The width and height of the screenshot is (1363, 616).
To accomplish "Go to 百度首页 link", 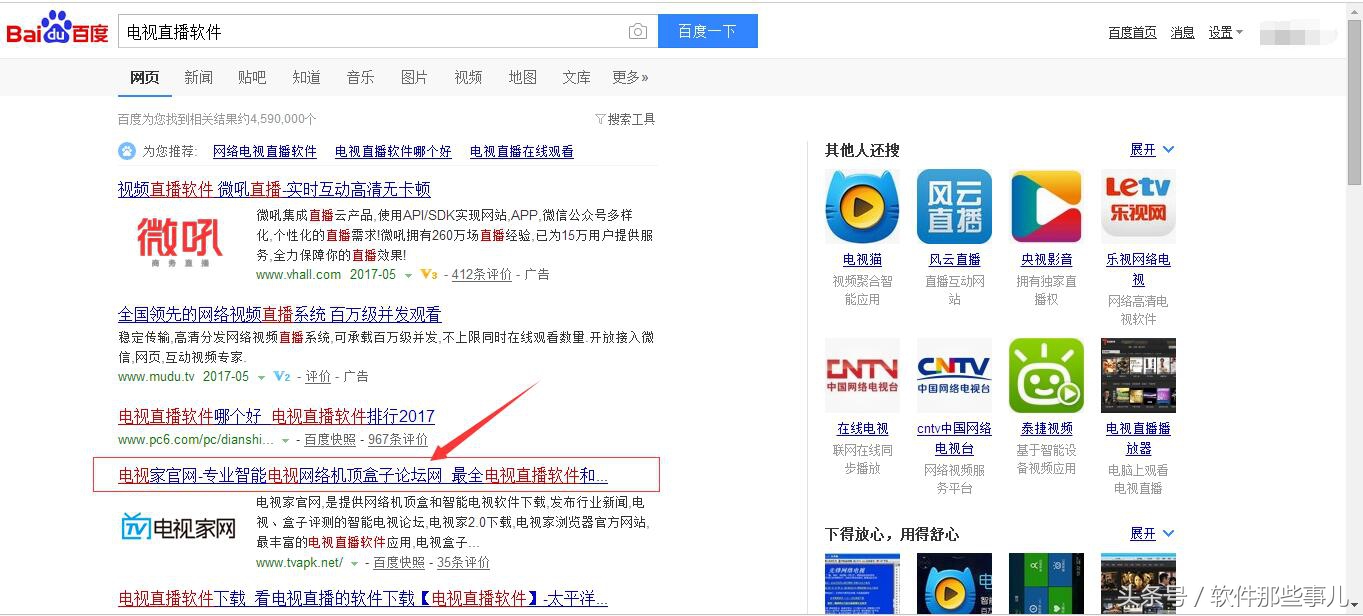I will (x=1132, y=32).
